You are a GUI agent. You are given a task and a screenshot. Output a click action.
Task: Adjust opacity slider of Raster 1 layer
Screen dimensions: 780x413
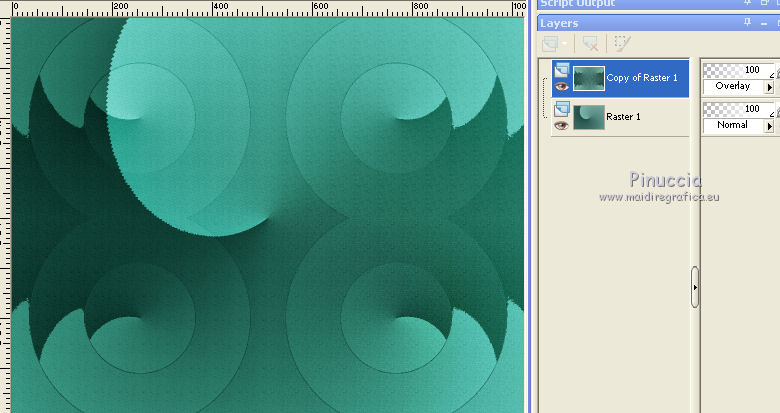point(739,109)
